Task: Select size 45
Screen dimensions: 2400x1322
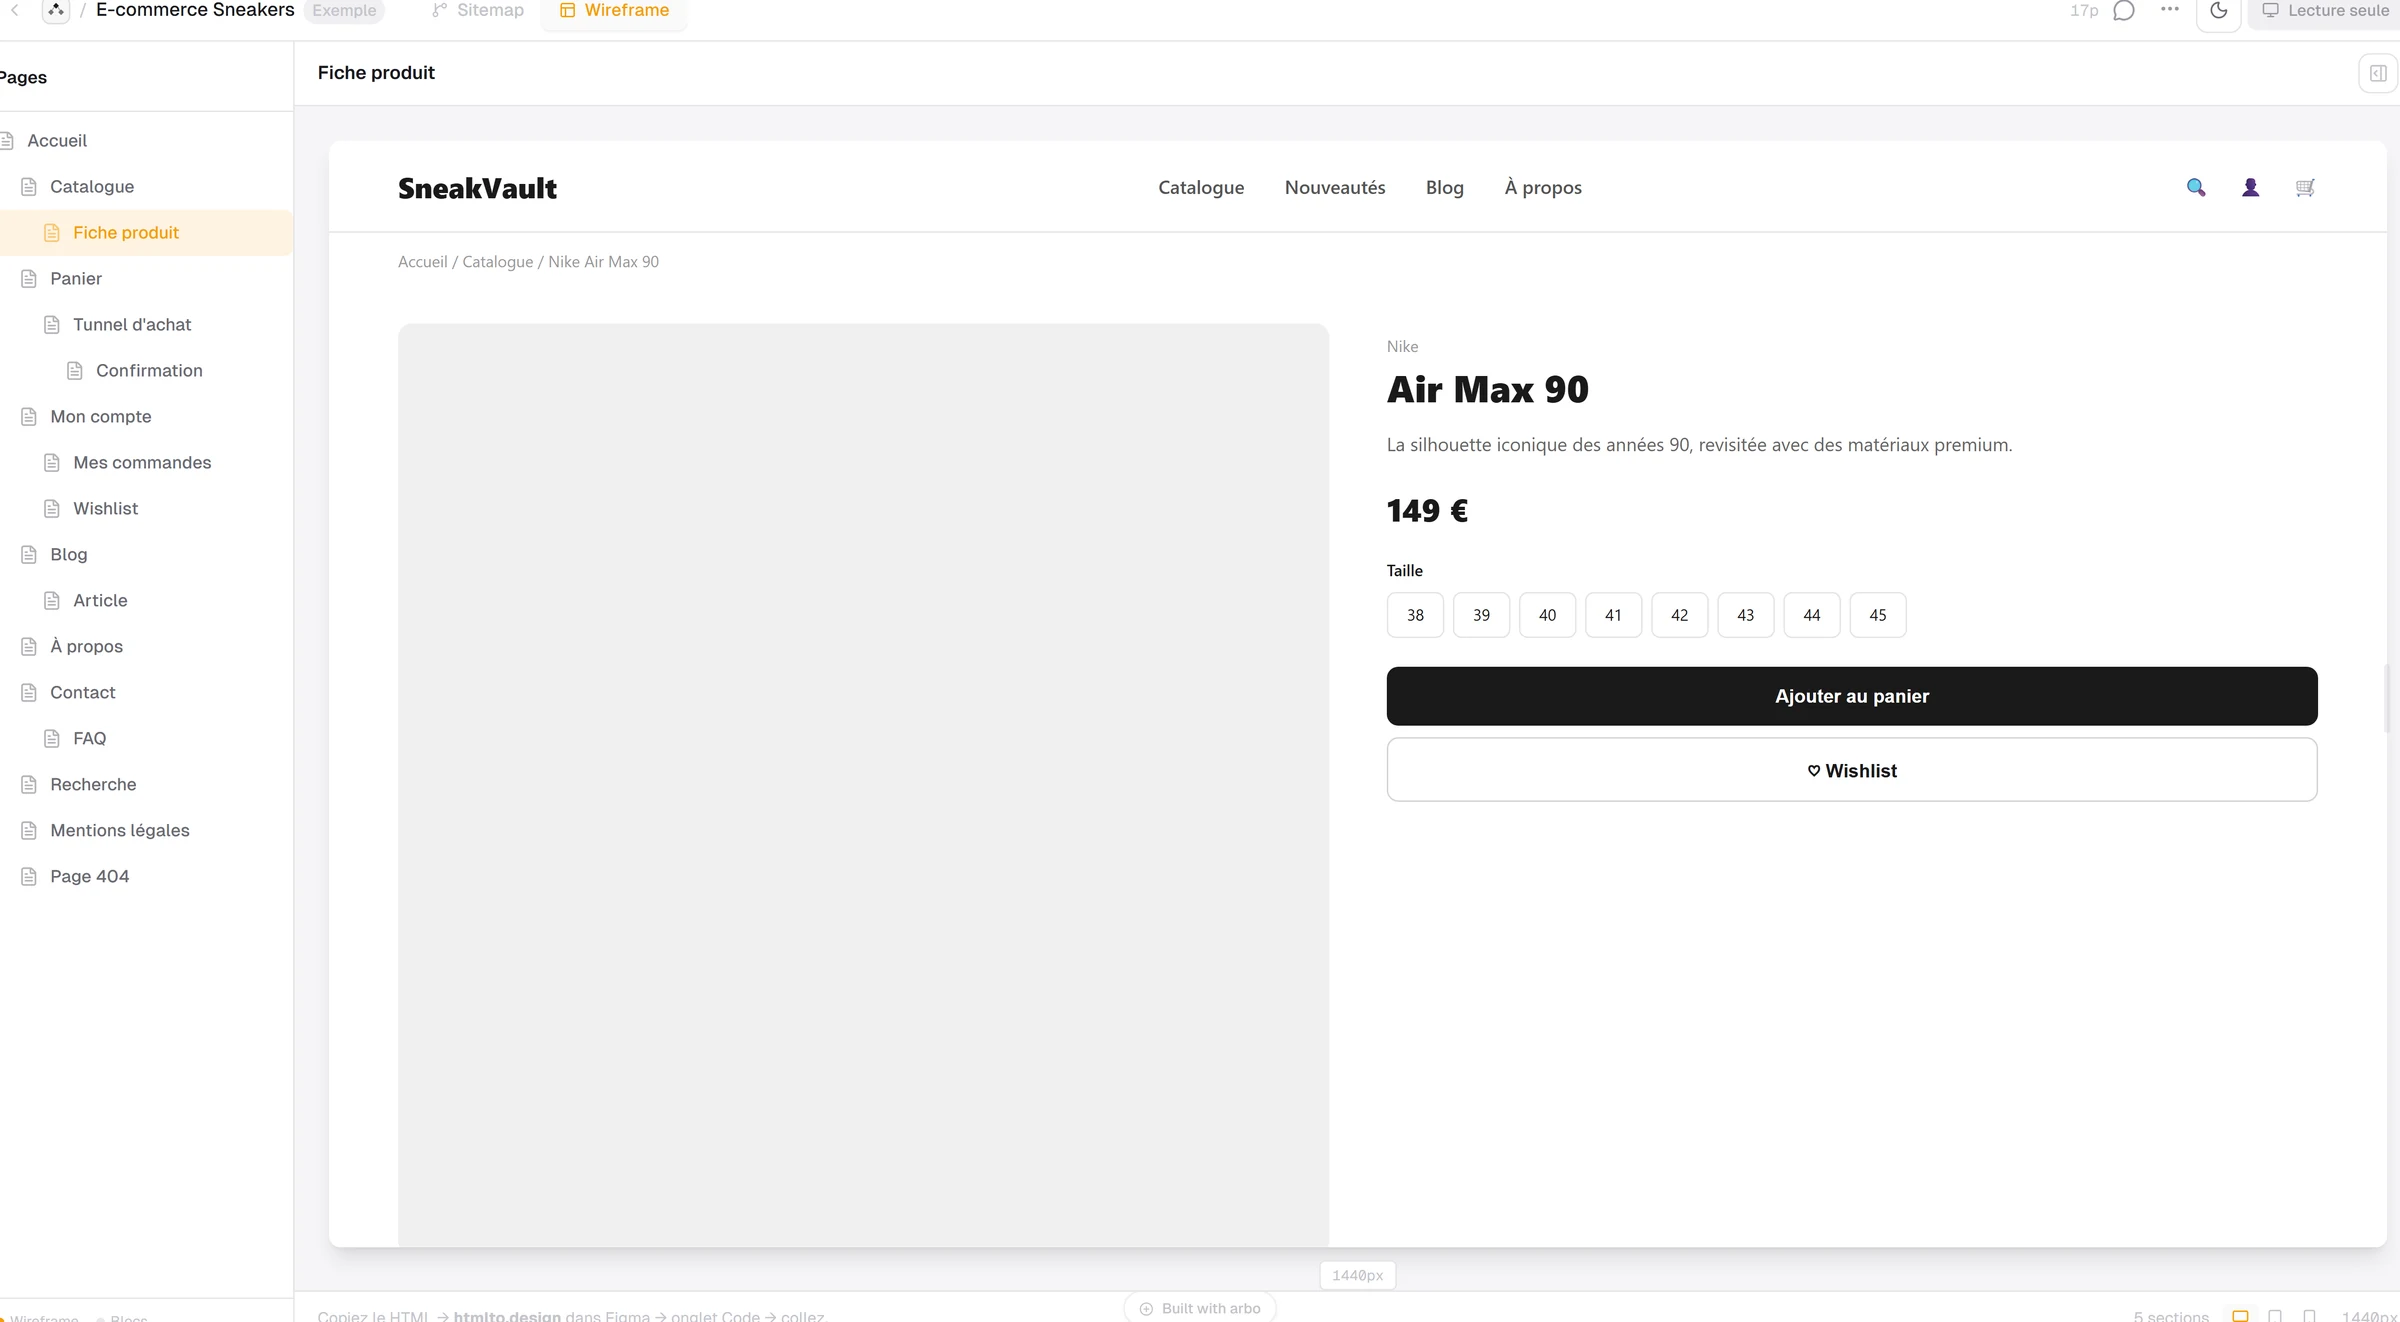Action: [1878, 615]
